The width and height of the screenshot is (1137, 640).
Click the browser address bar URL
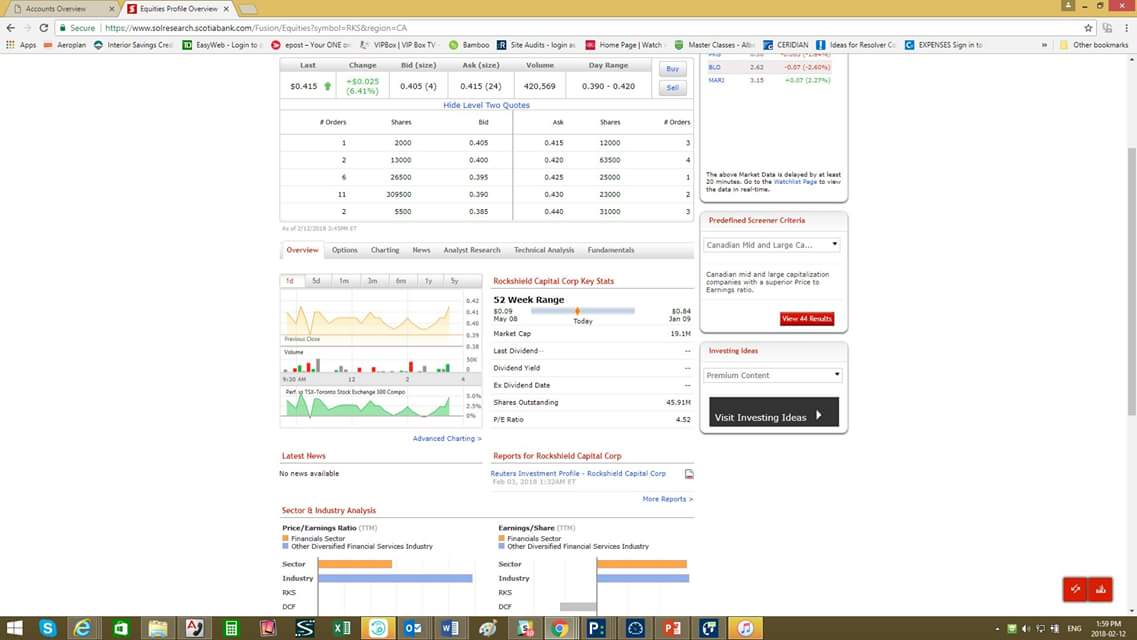pyautogui.click(x=256, y=28)
